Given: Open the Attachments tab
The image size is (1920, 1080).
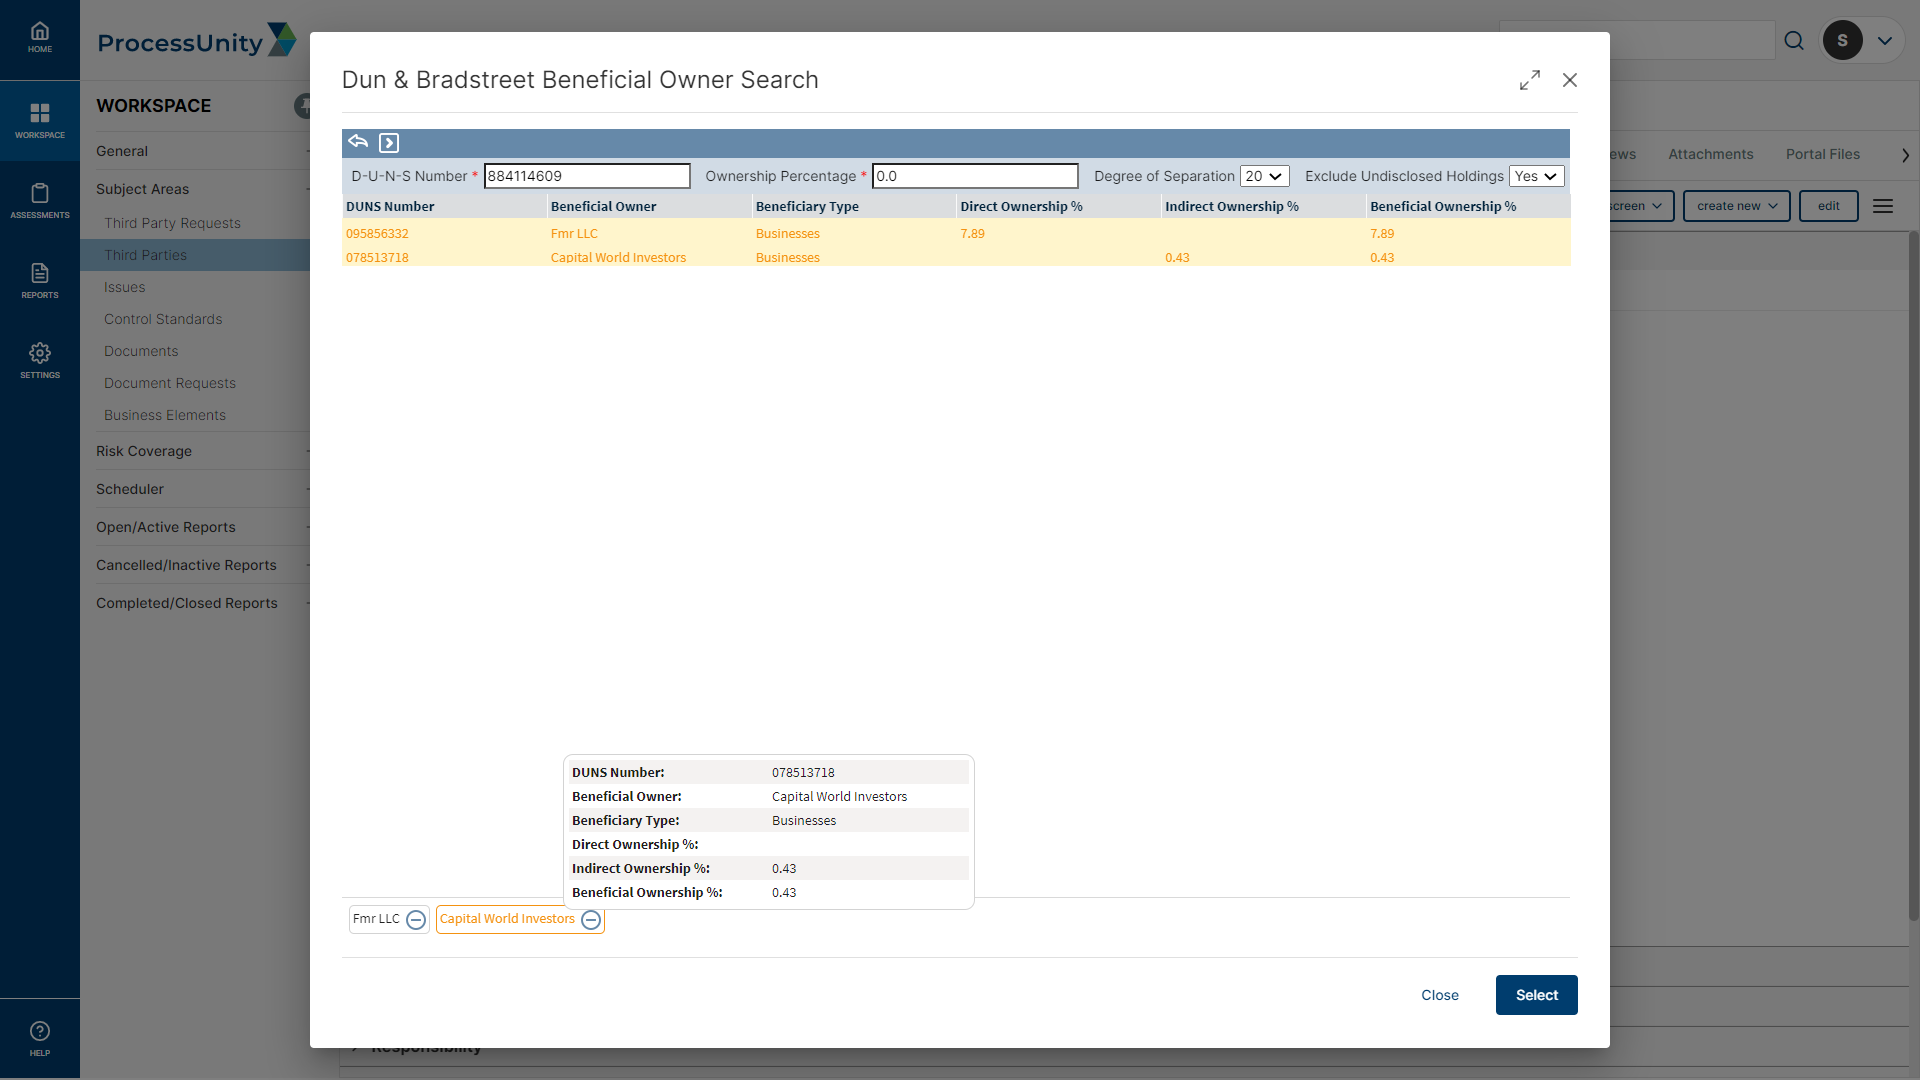Looking at the screenshot, I should coord(1710,154).
